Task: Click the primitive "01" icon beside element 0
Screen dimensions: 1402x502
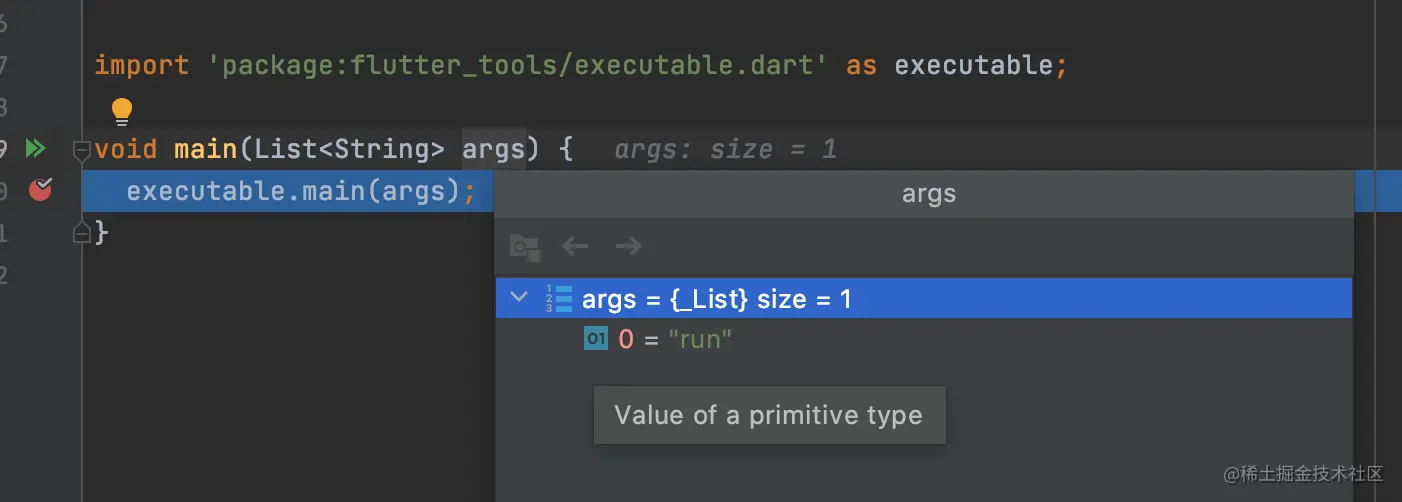Action: [x=596, y=339]
